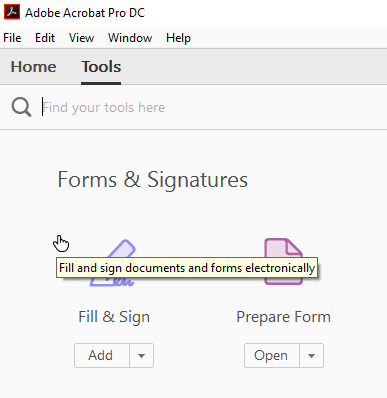Click the Adobe Acrobat Pro DC window title
387x398 pixels.
coord(85,13)
